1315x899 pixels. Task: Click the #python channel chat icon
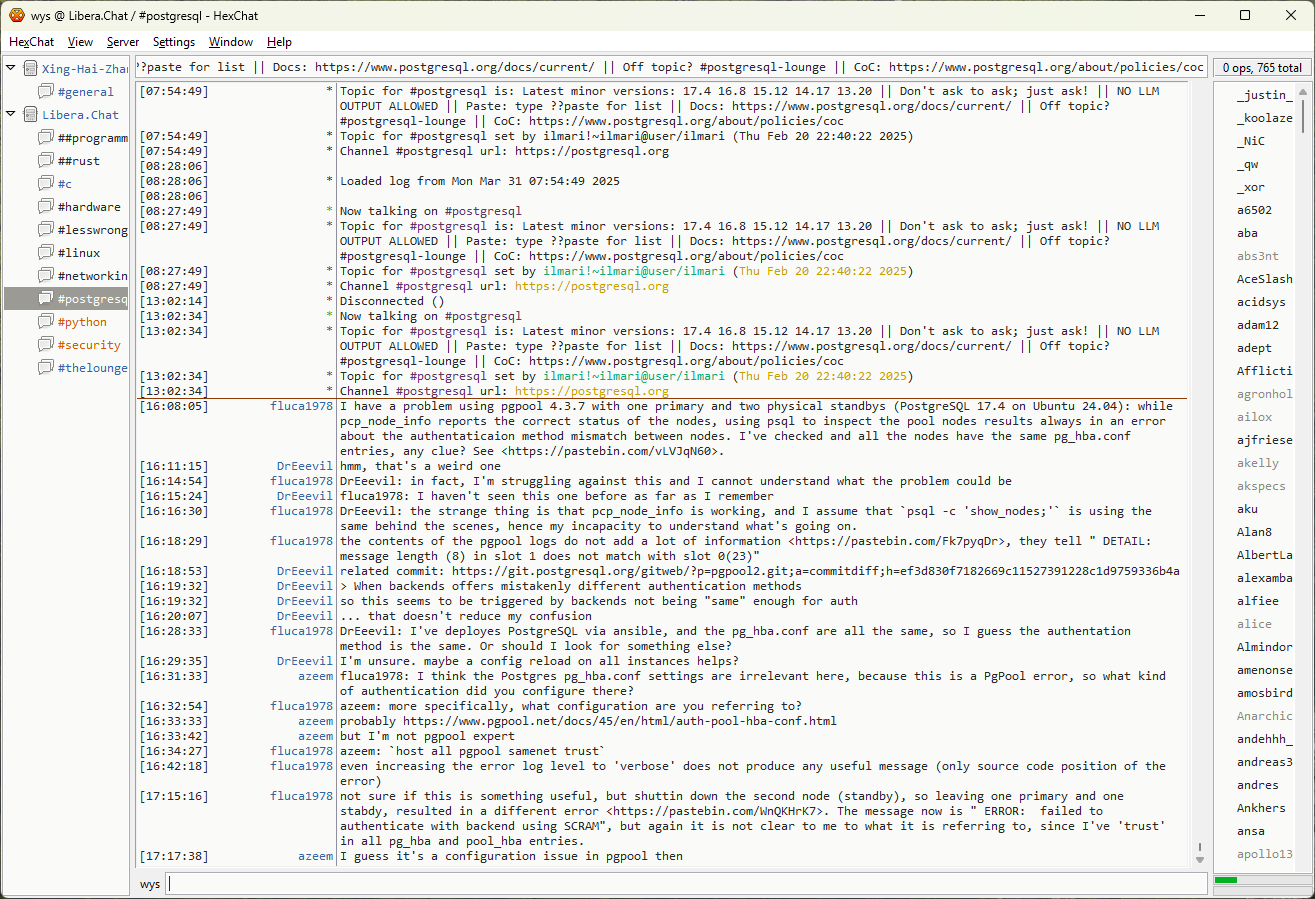45,322
